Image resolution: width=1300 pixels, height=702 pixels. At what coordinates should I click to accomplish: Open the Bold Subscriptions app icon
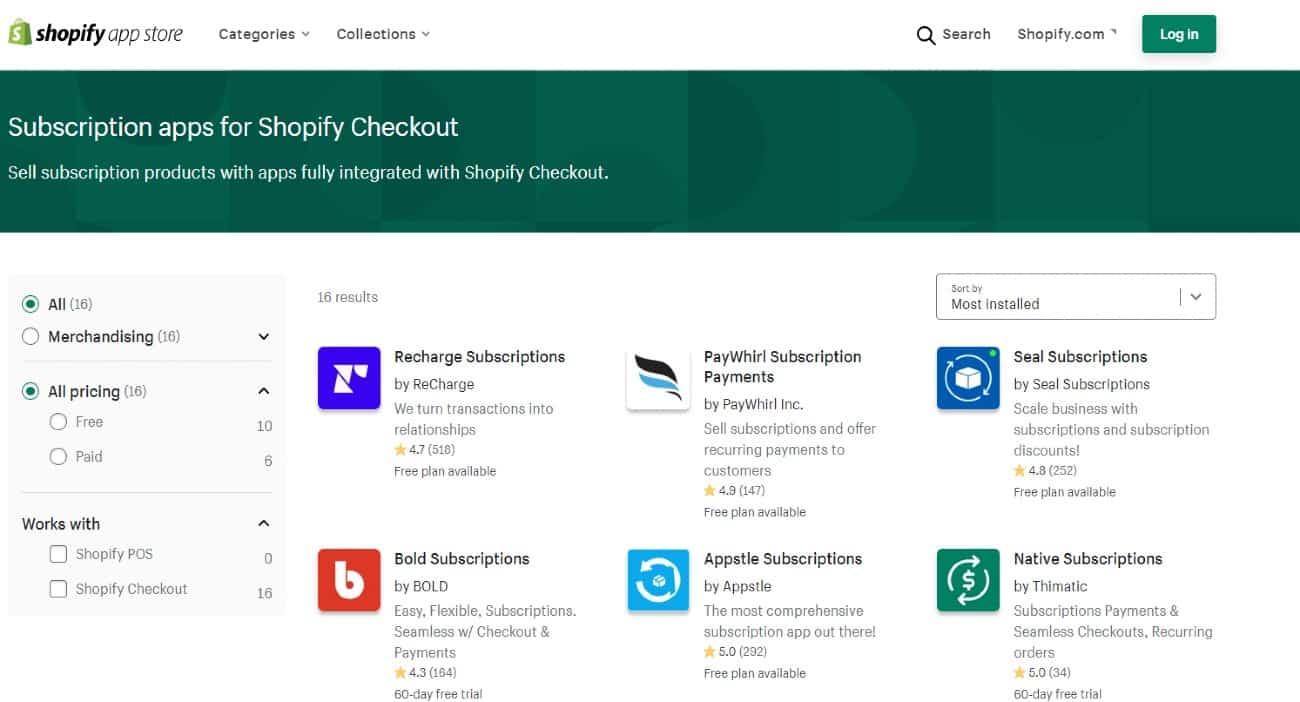coord(349,580)
